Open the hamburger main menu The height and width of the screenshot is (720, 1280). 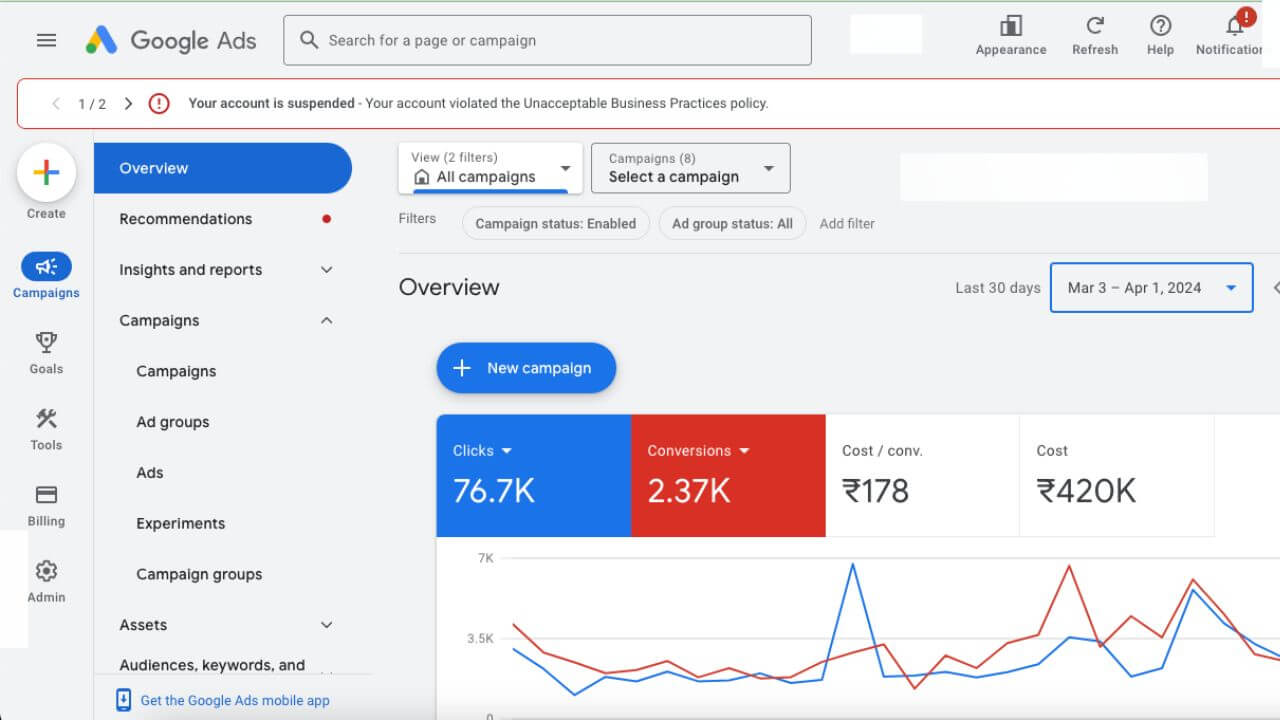(x=46, y=41)
